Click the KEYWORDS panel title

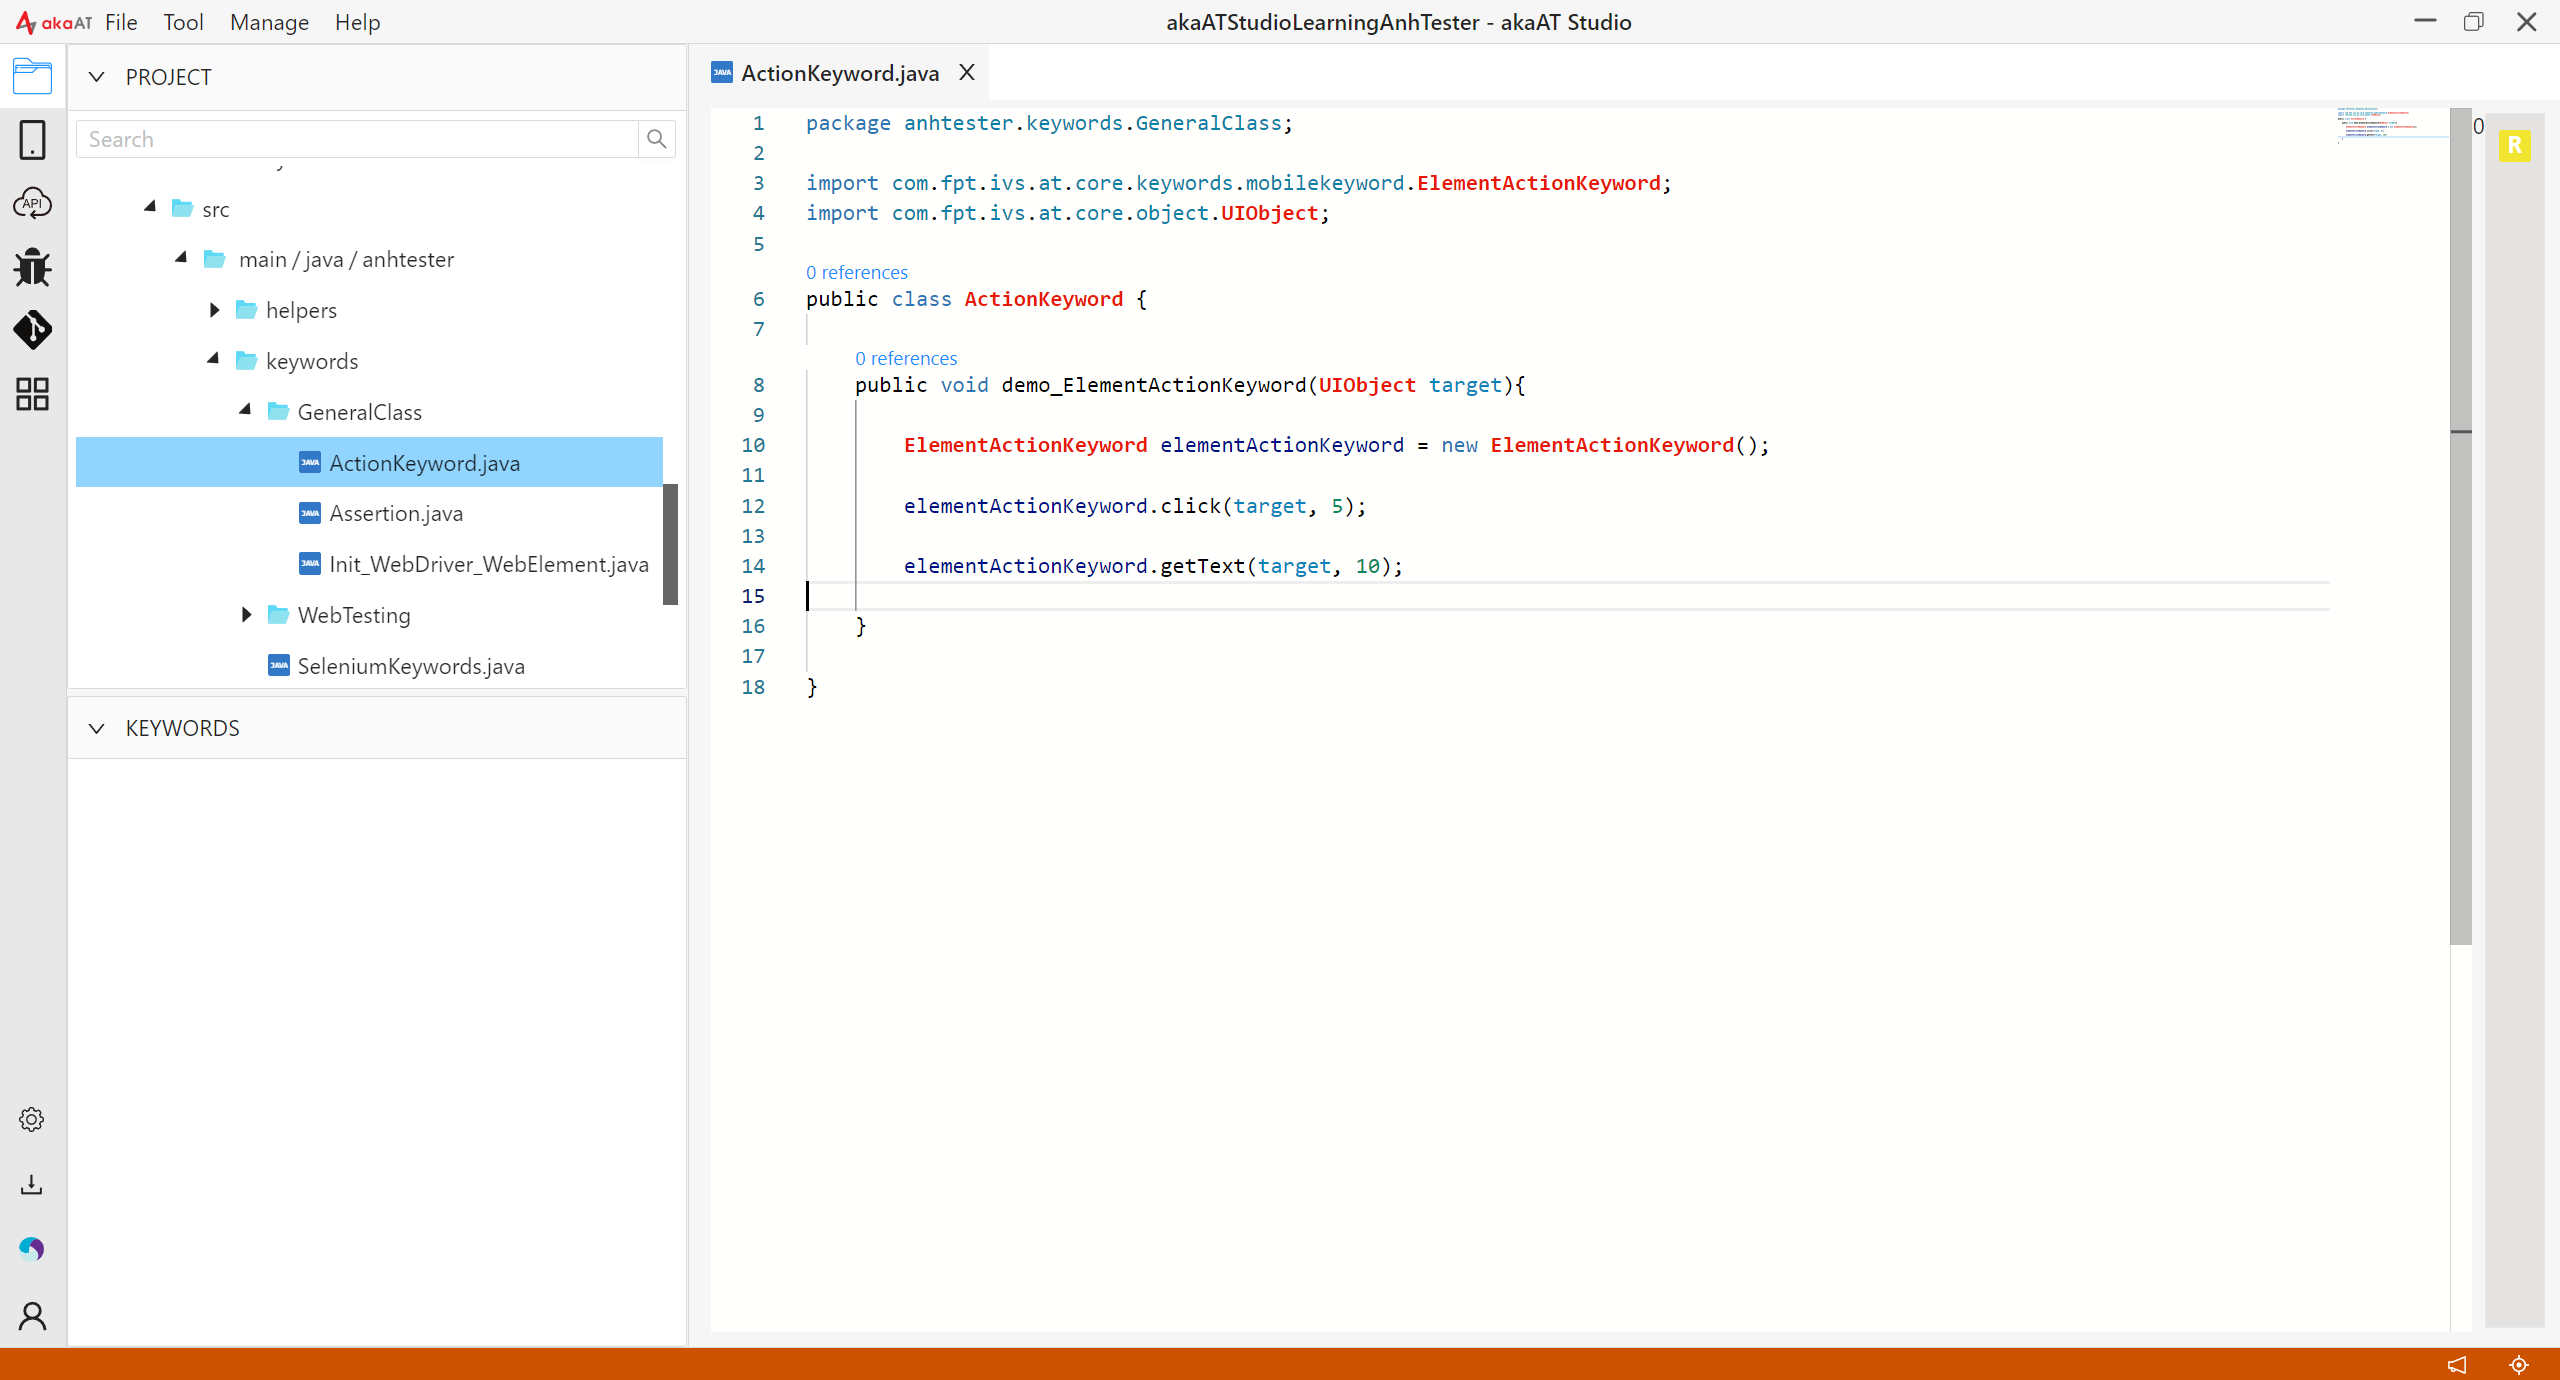click(182, 728)
